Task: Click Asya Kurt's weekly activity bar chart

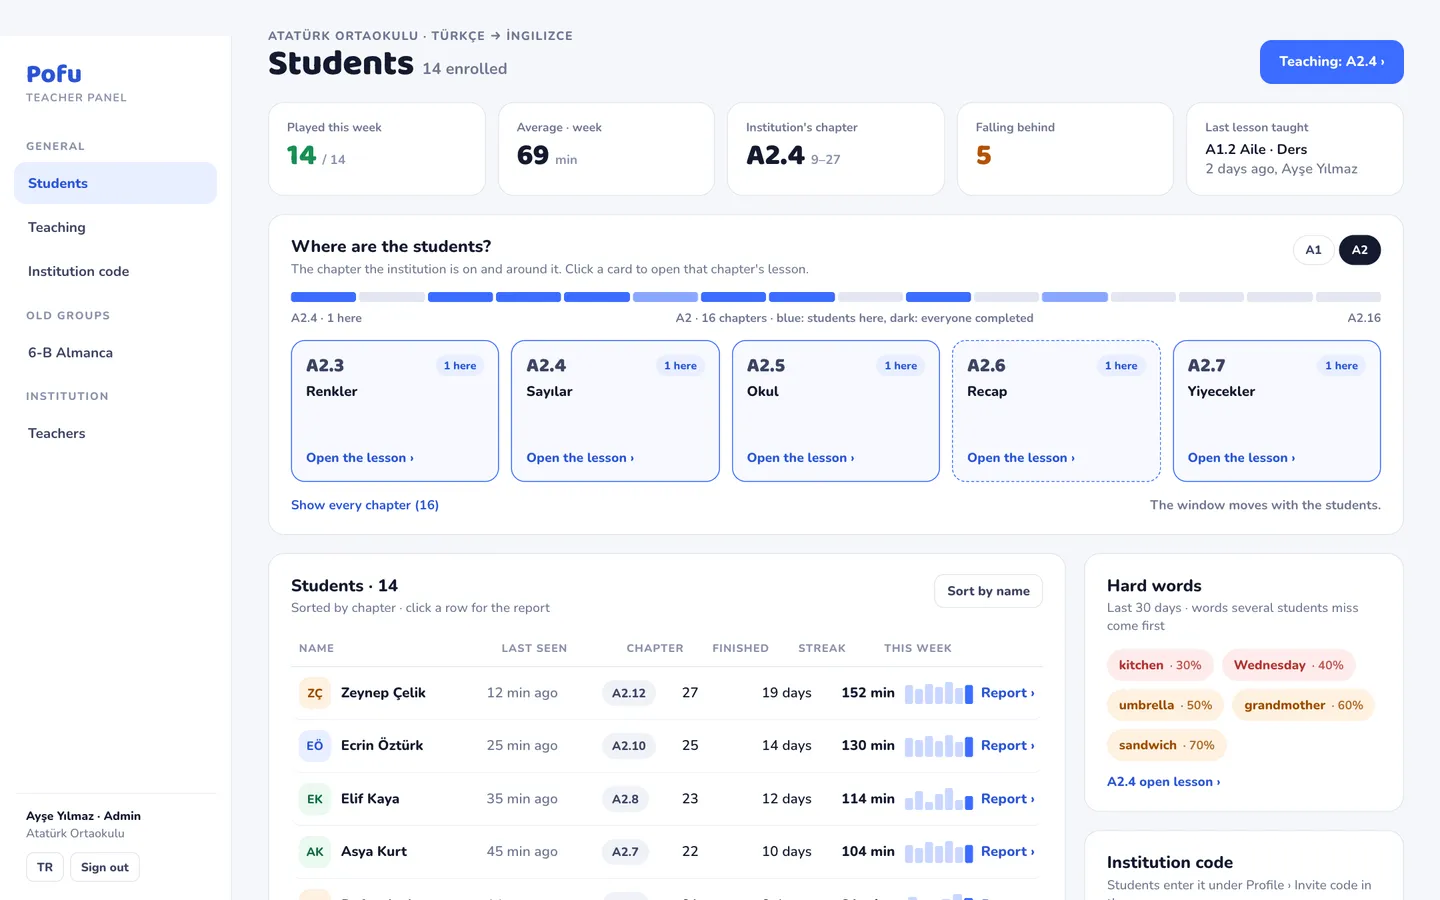Action: point(939,852)
